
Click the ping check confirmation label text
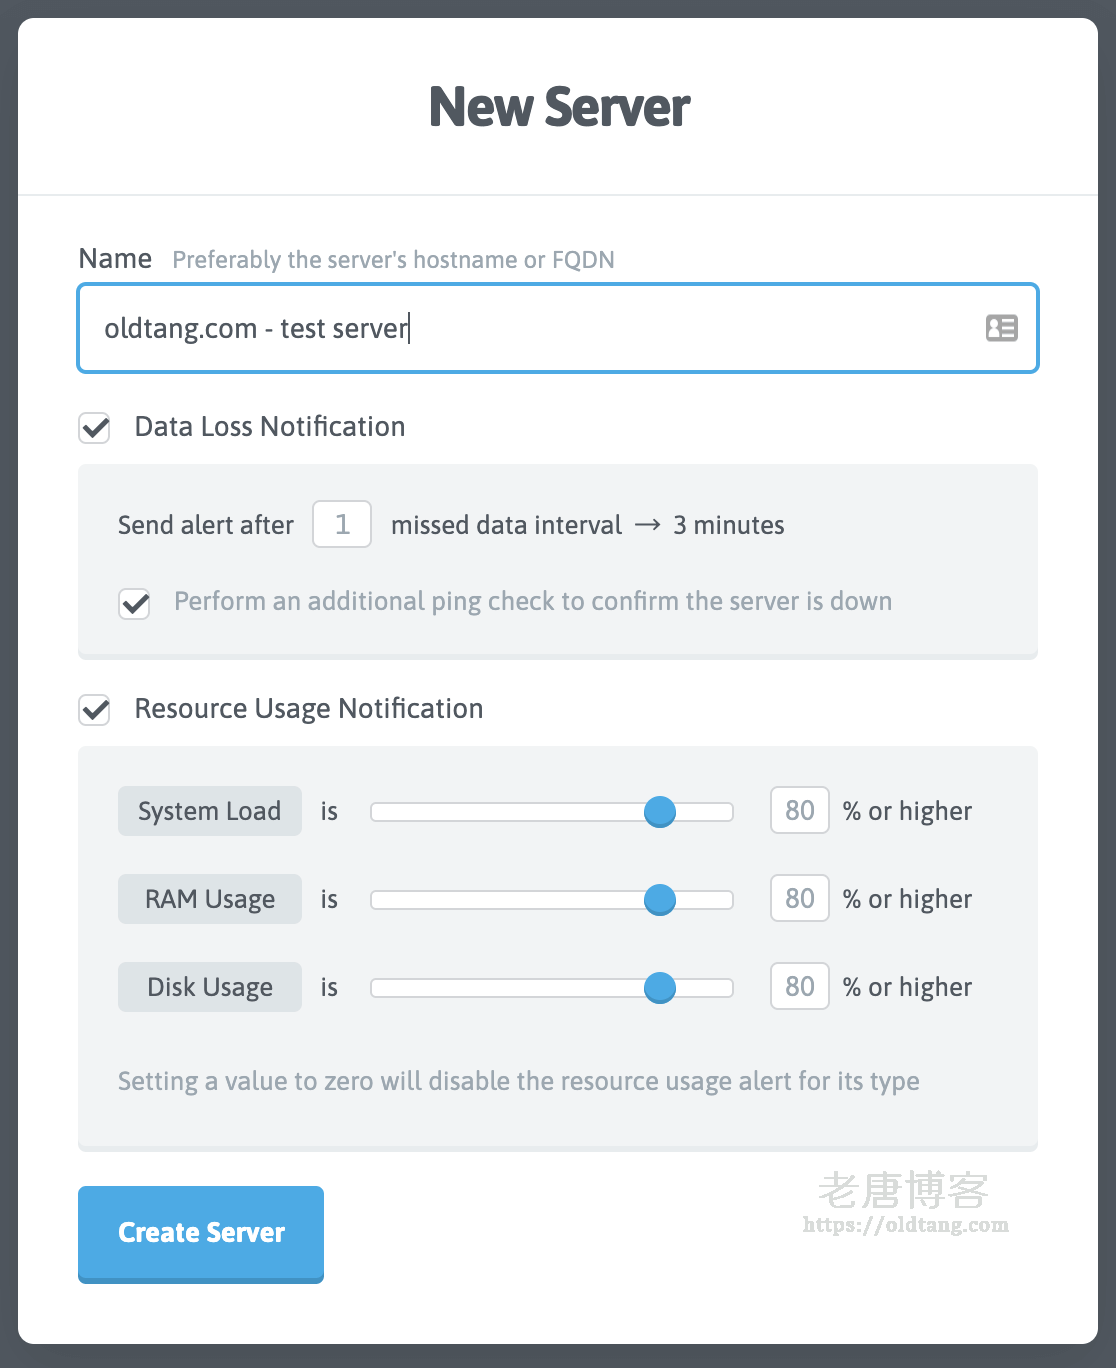(x=533, y=602)
